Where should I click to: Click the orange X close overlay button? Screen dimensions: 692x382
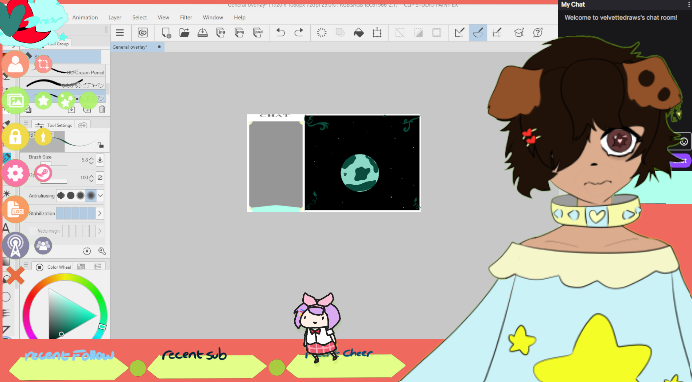click(15, 276)
